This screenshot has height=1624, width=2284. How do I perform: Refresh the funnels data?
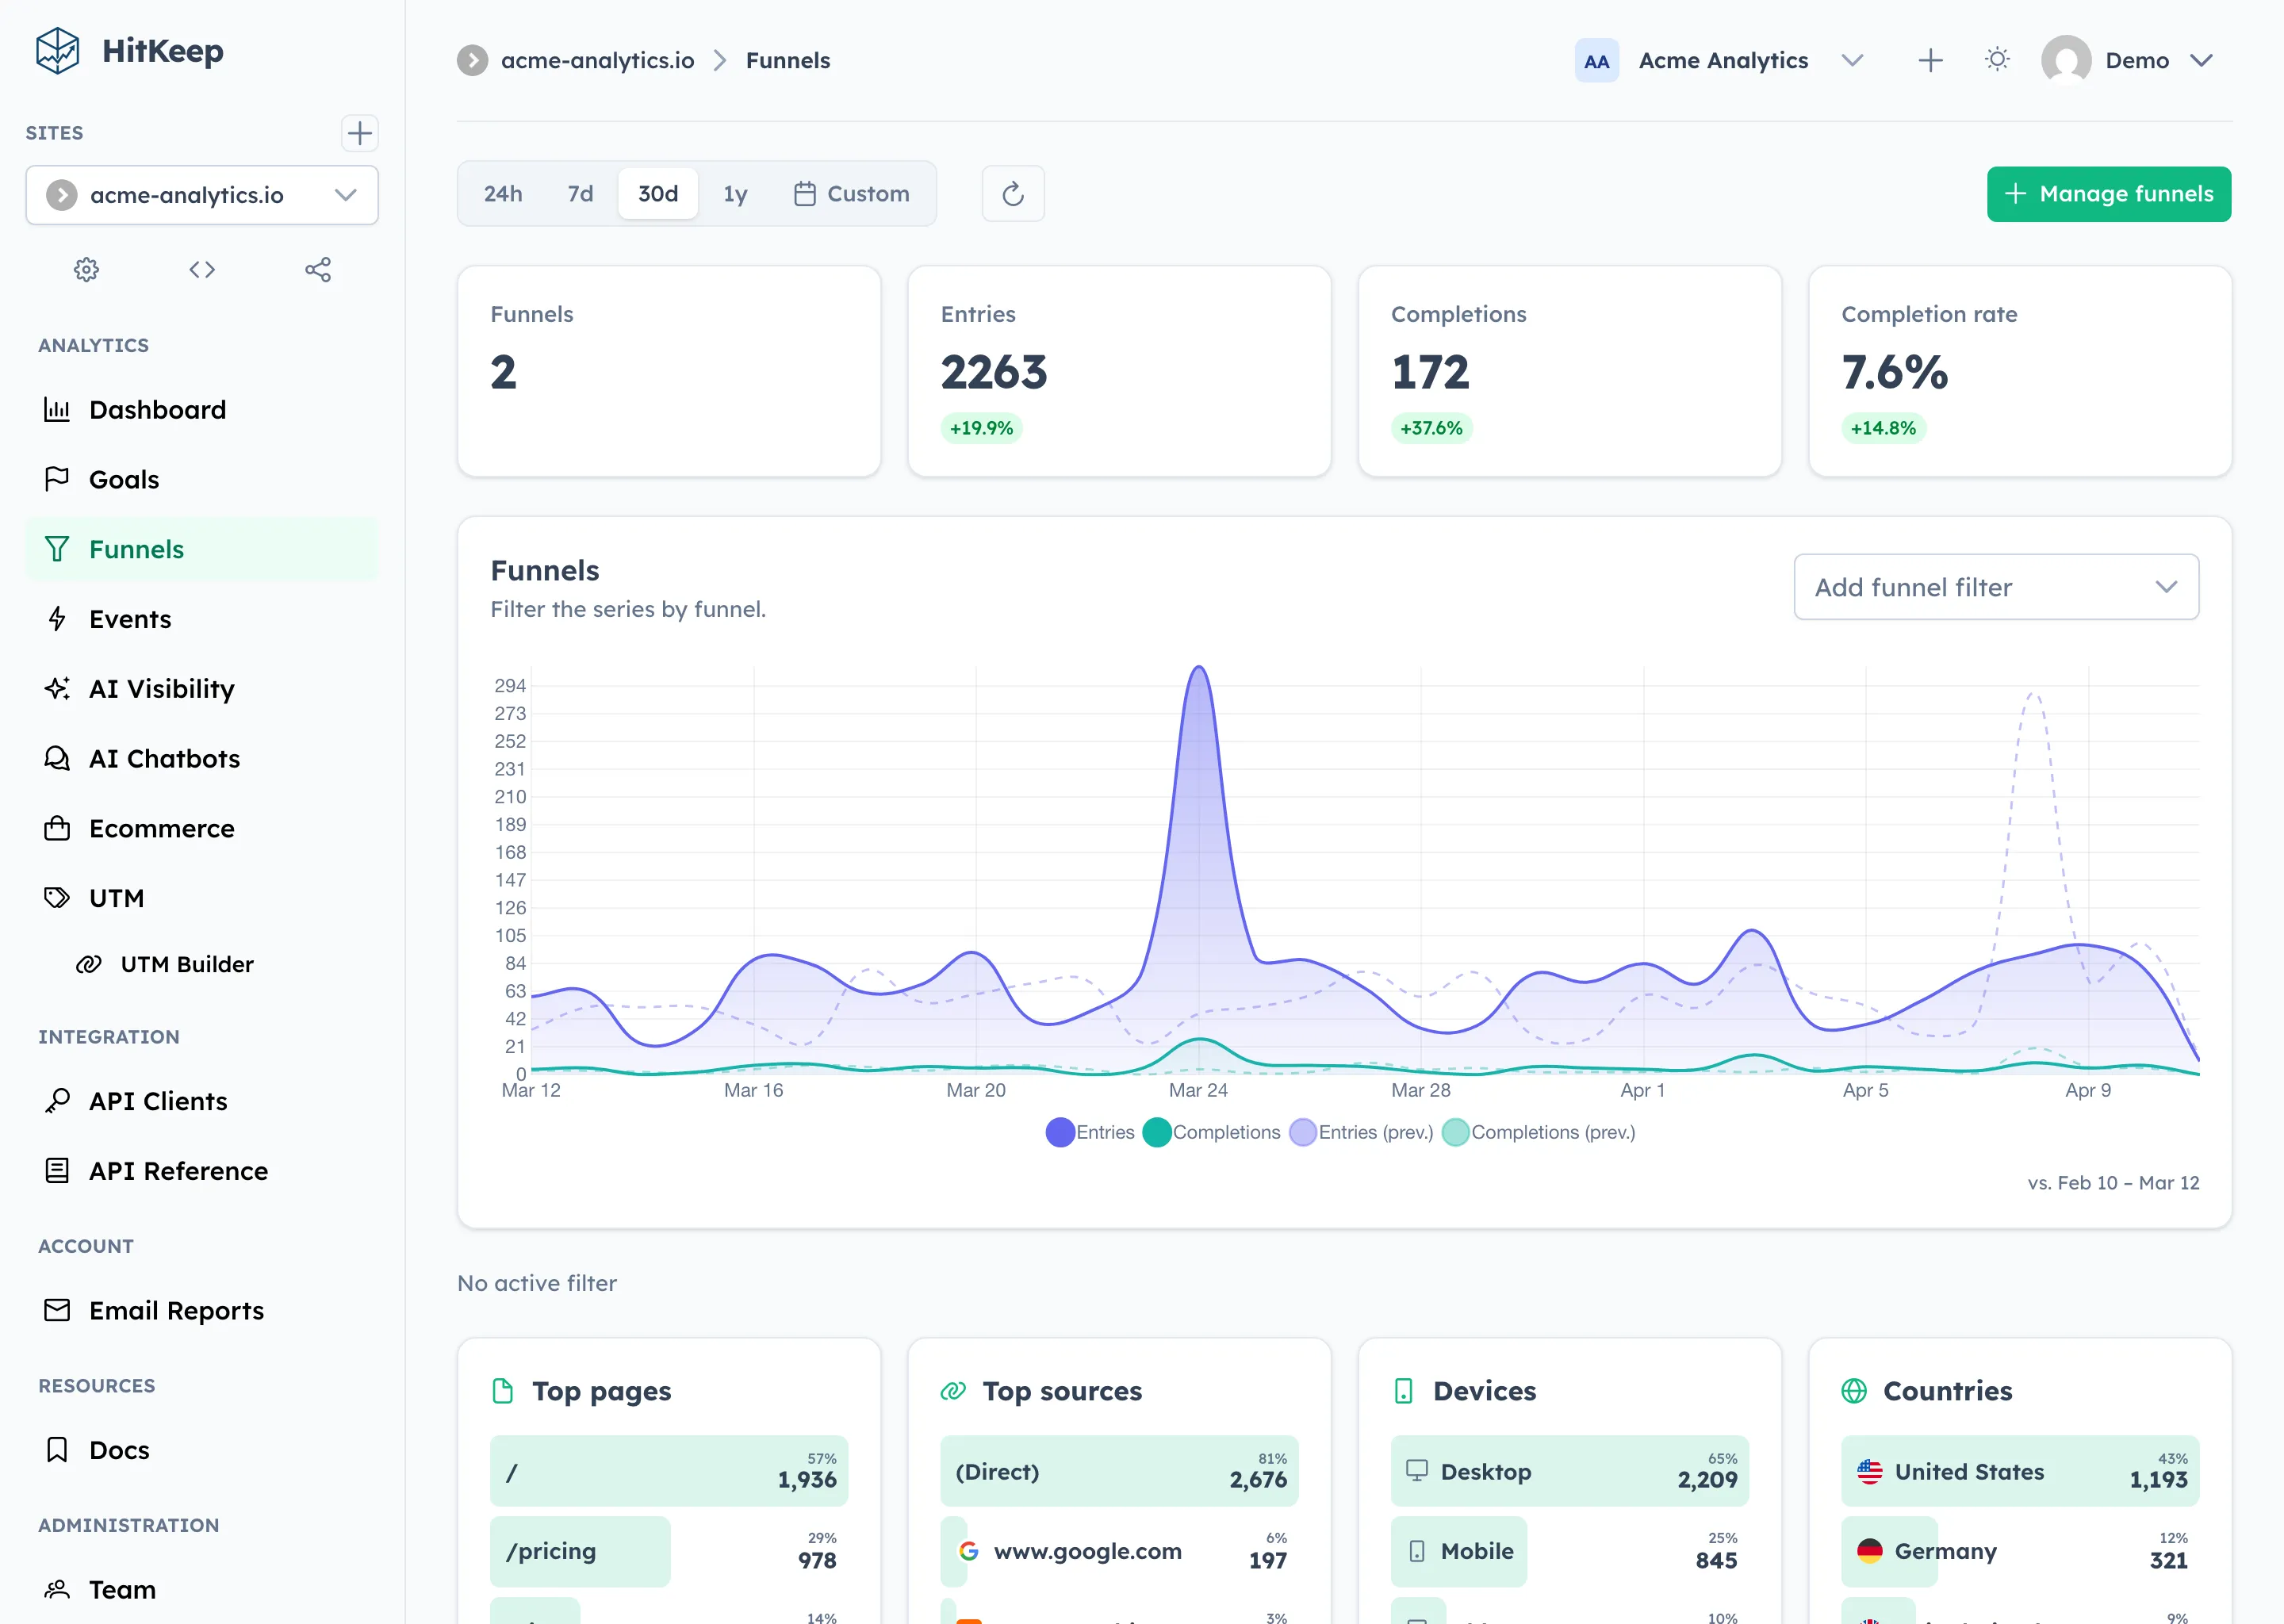pos(1013,193)
